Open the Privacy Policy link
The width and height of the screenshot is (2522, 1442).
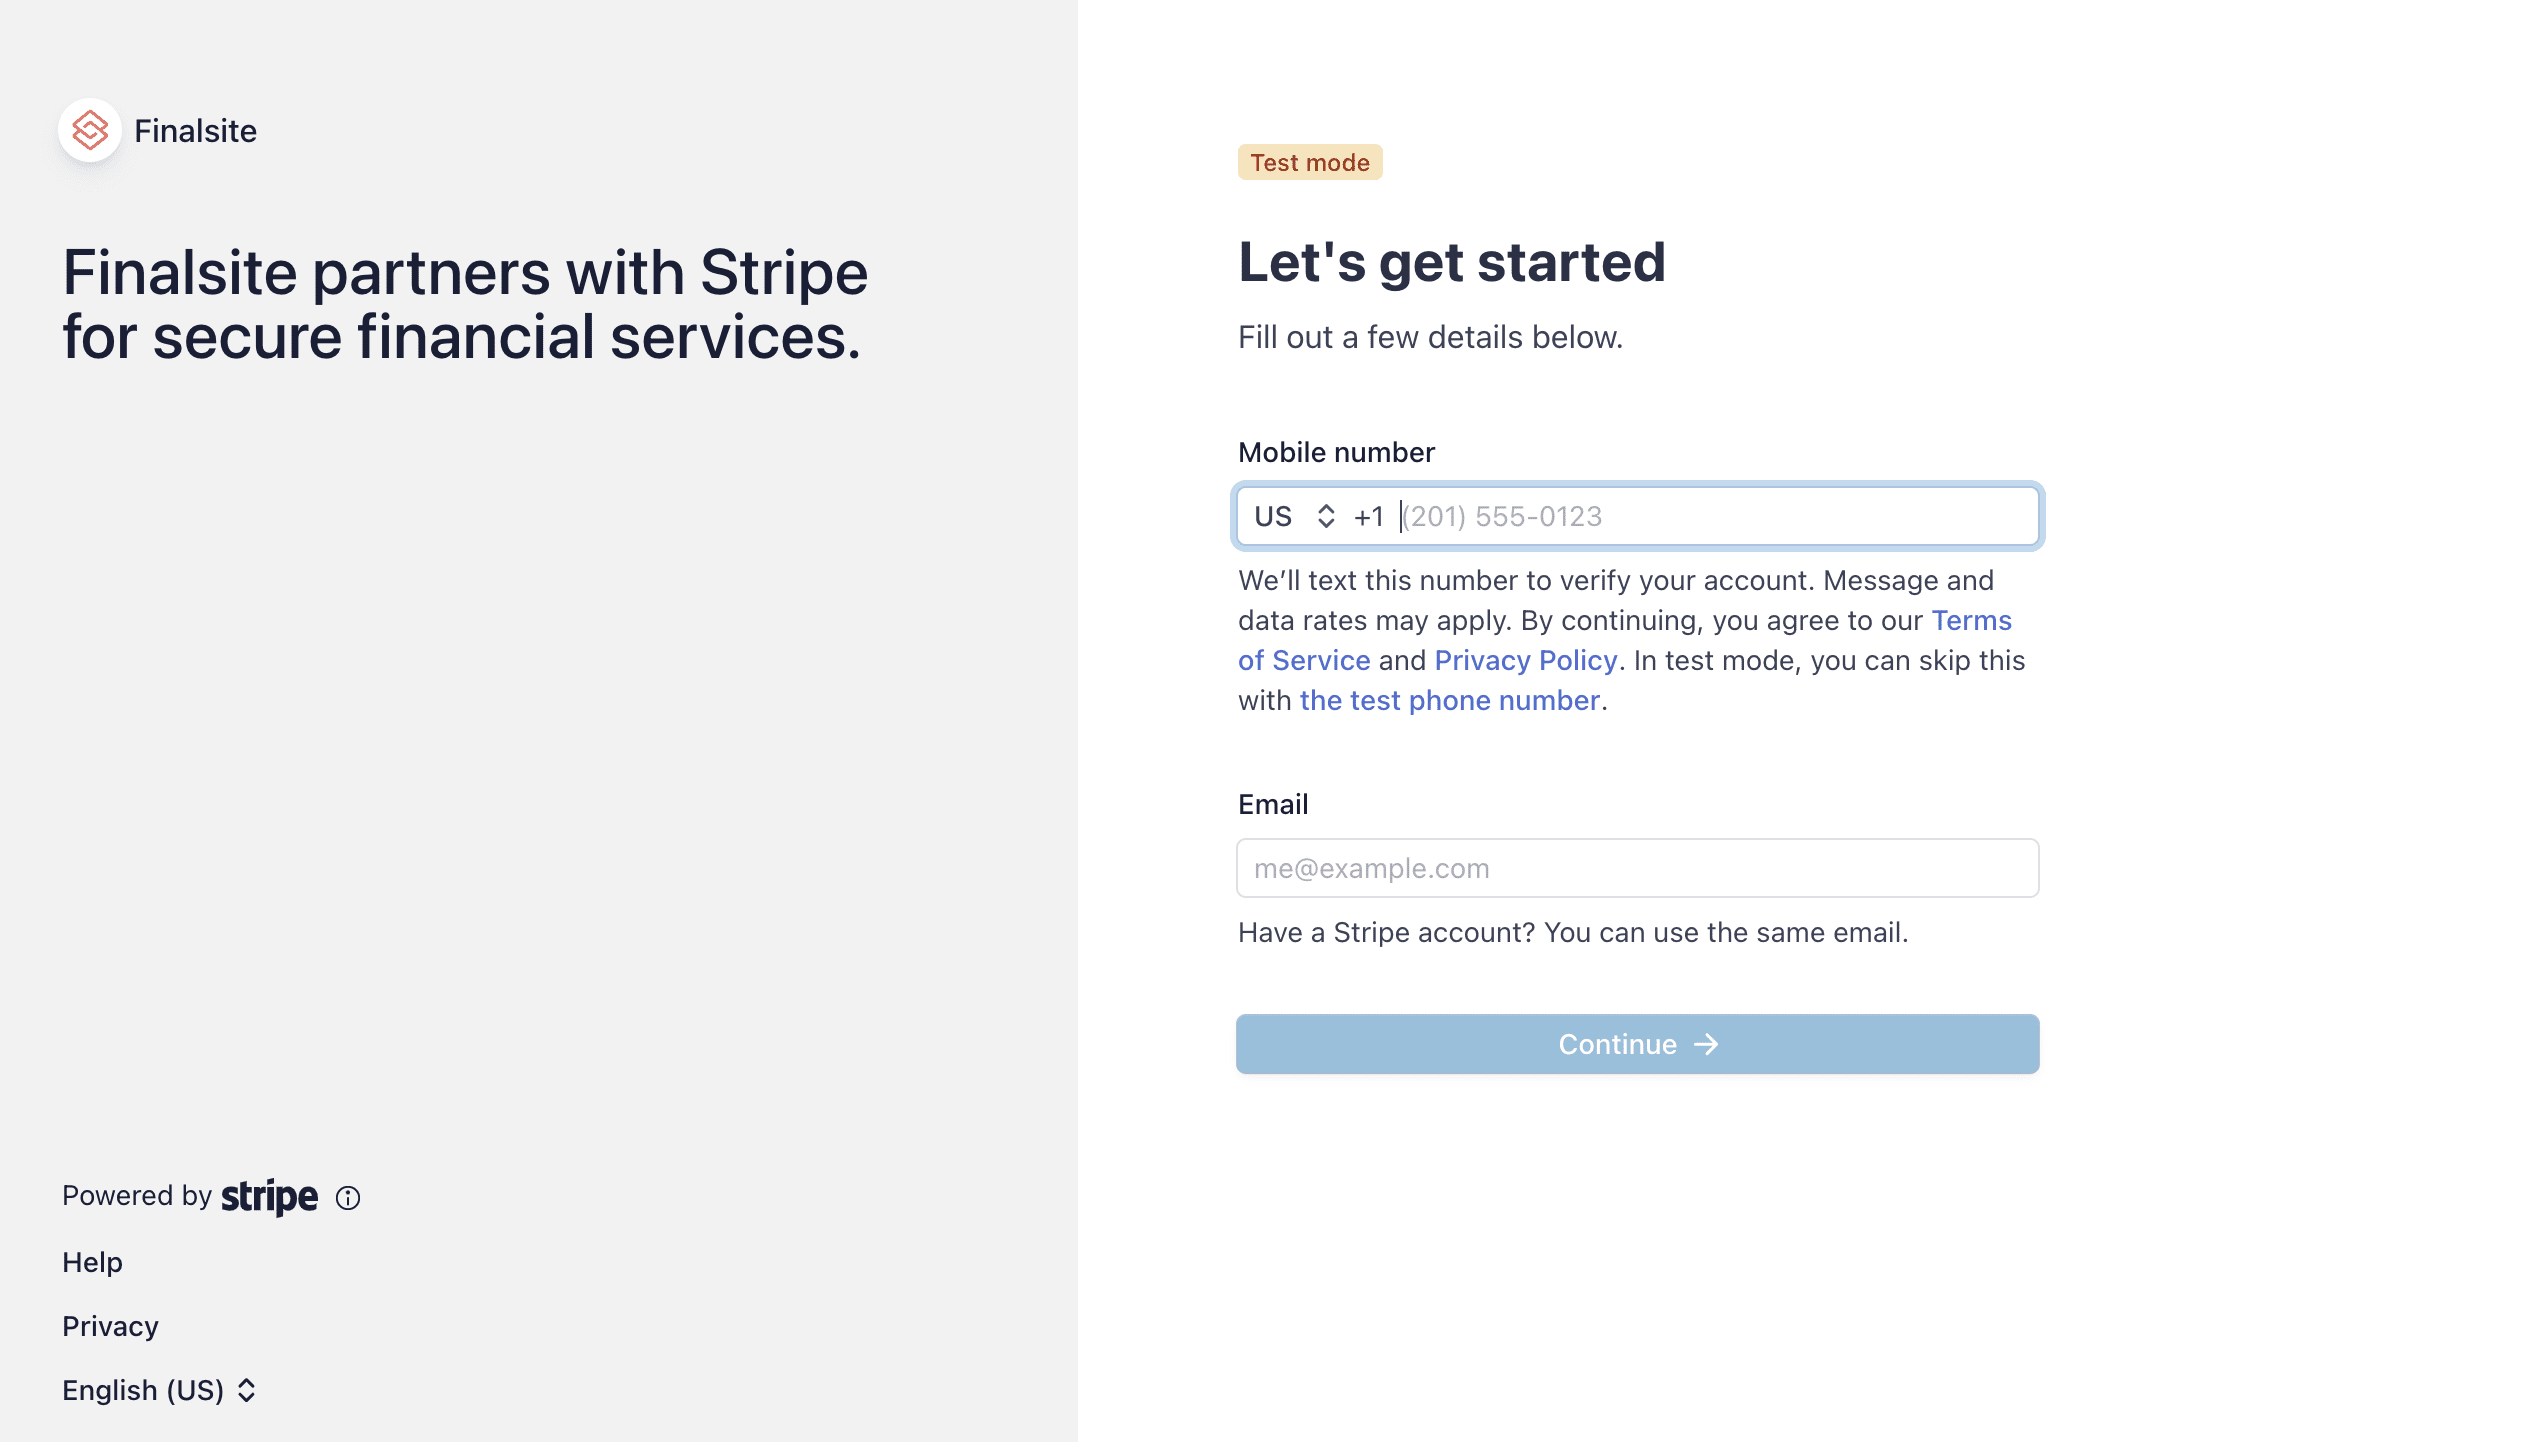coord(1525,661)
